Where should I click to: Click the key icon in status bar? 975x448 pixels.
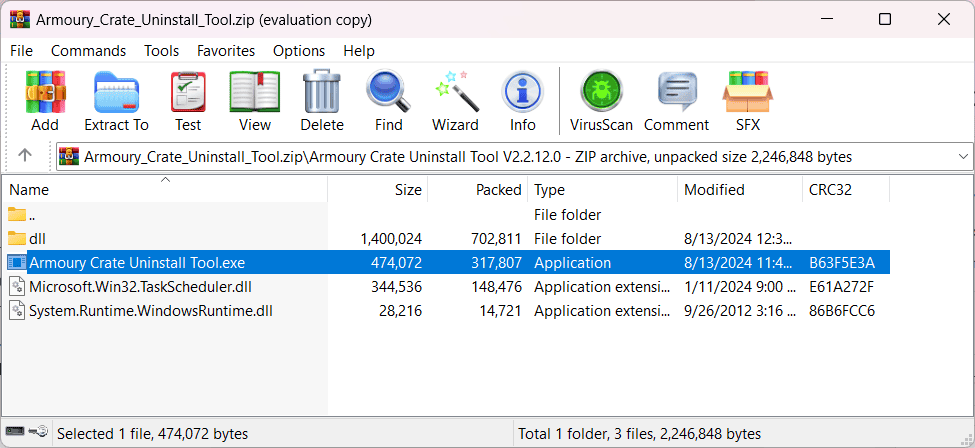[x=39, y=430]
